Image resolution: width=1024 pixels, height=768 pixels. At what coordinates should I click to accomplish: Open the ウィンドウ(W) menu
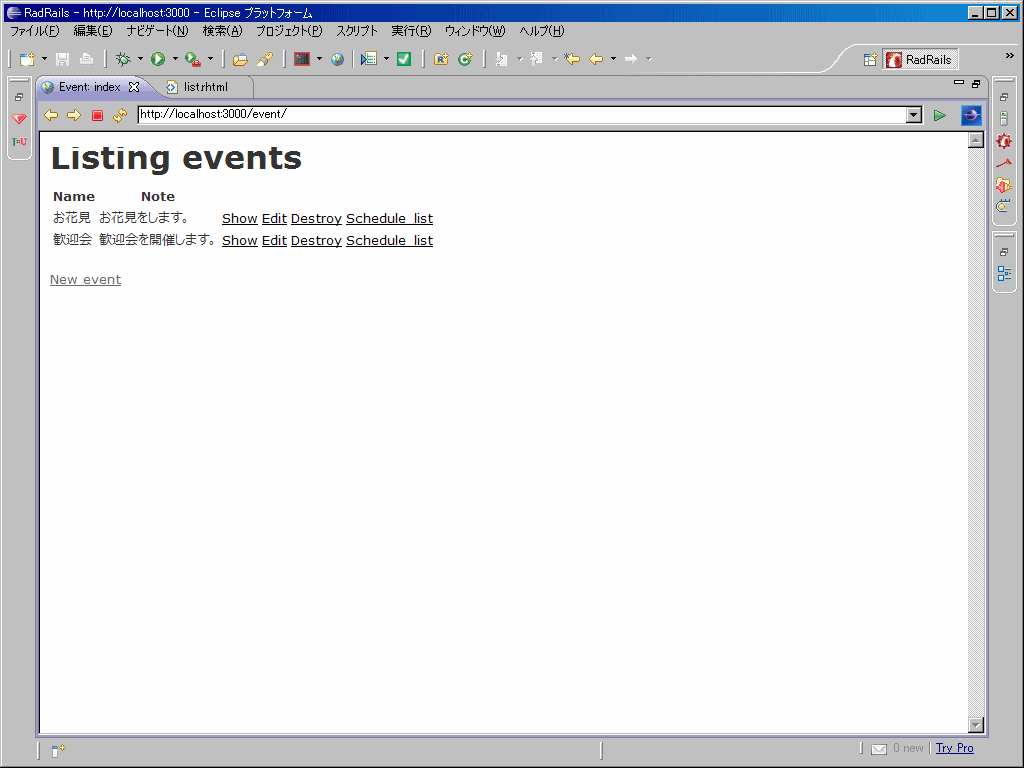point(475,31)
